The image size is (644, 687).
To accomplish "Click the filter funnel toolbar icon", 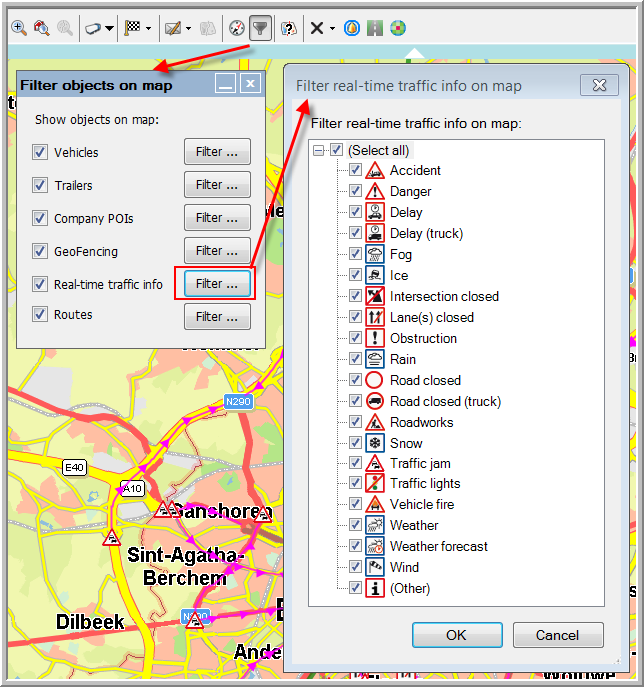I will tap(260, 28).
